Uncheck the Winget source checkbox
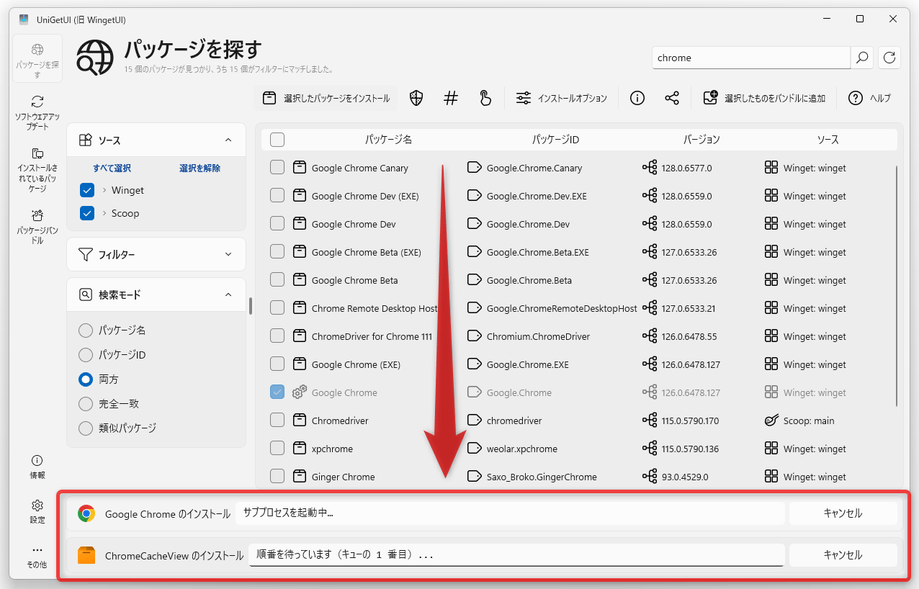919x589 pixels. (x=87, y=190)
